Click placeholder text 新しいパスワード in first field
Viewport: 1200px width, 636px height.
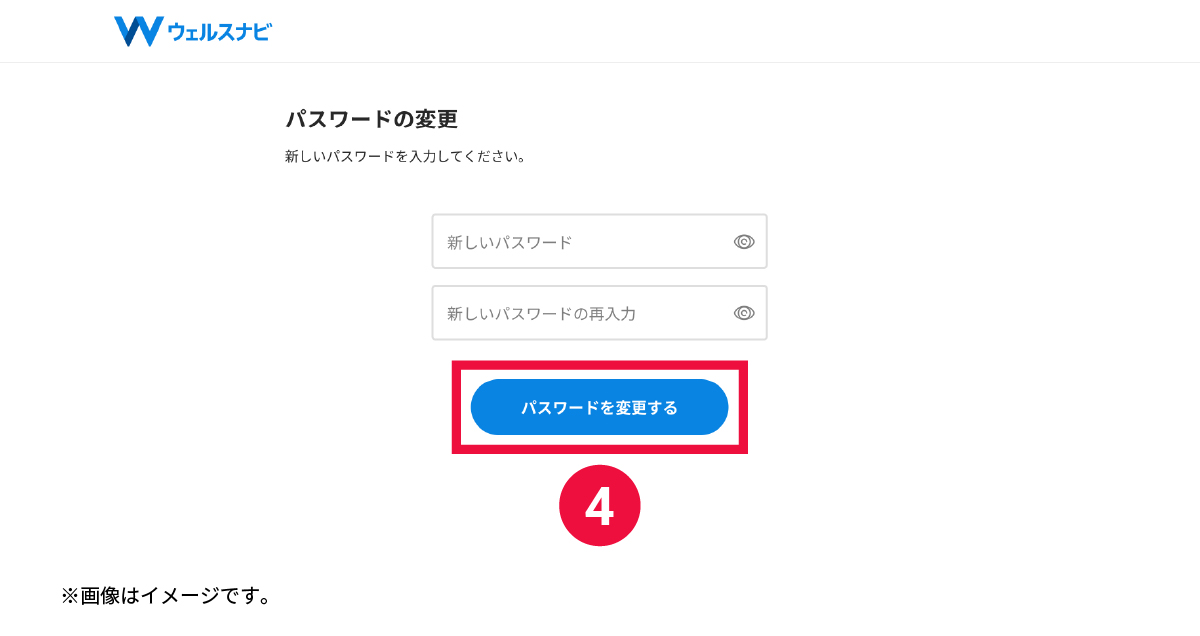click(x=509, y=242)
